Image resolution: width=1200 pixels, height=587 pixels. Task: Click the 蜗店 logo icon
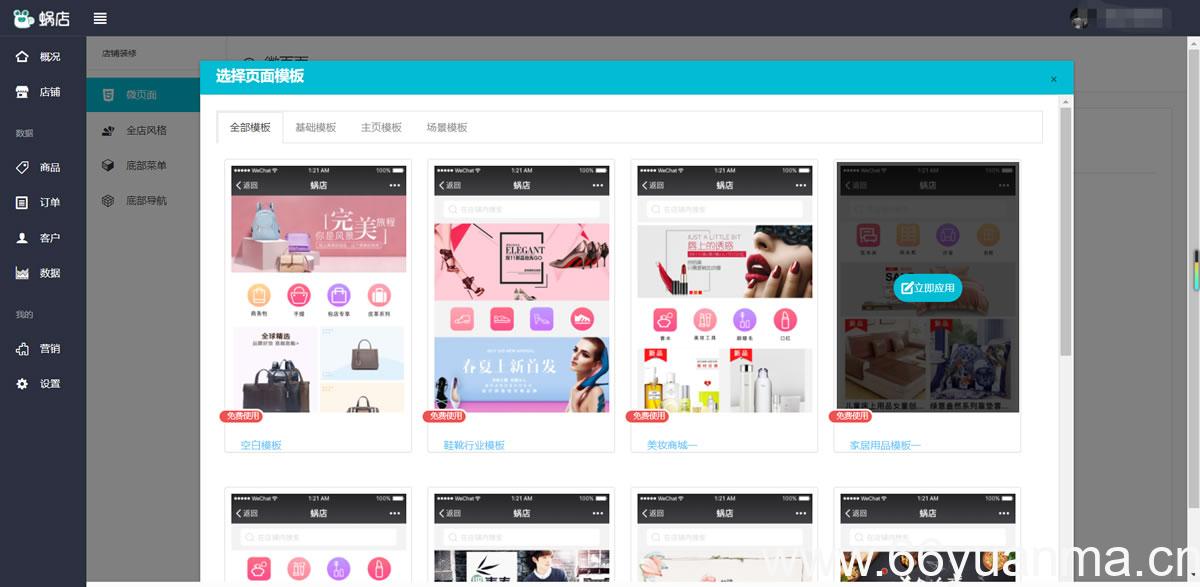pos(24,18)
